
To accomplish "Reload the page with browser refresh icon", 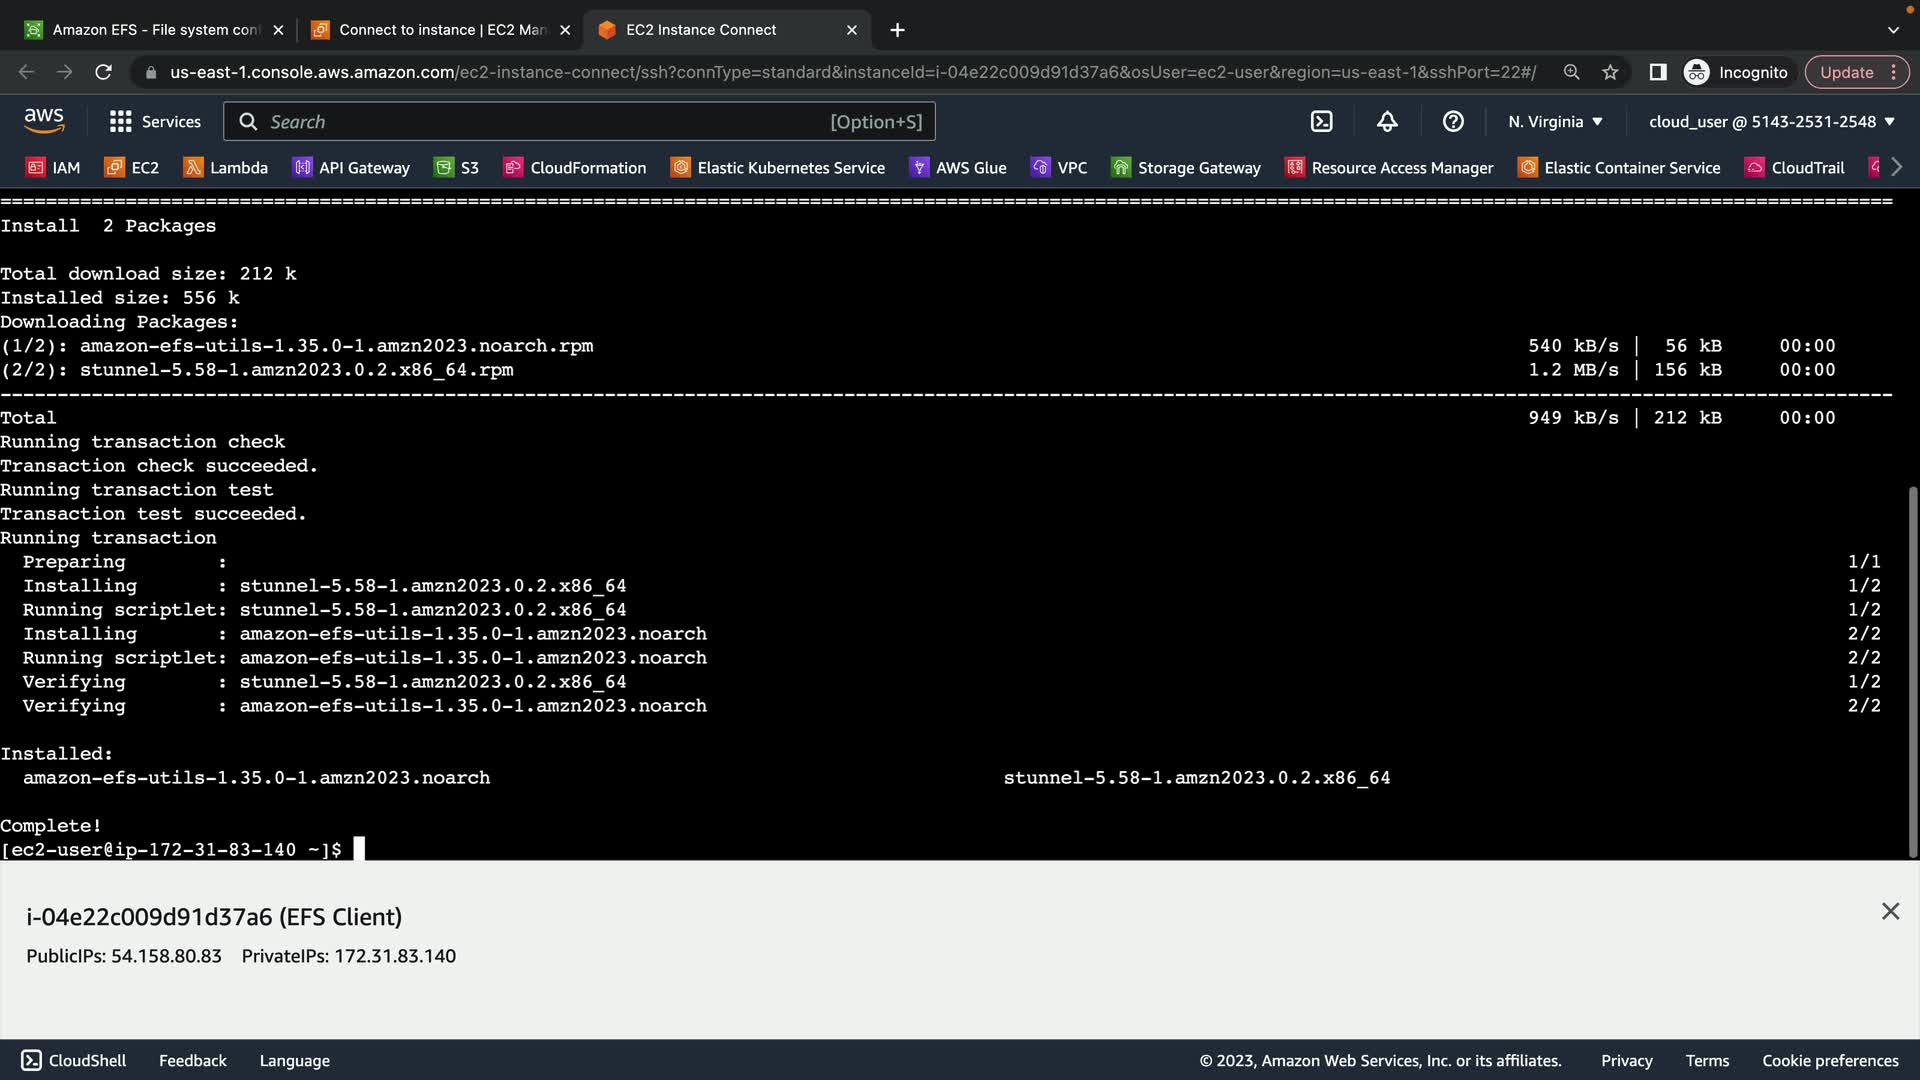I will point(103,72).
